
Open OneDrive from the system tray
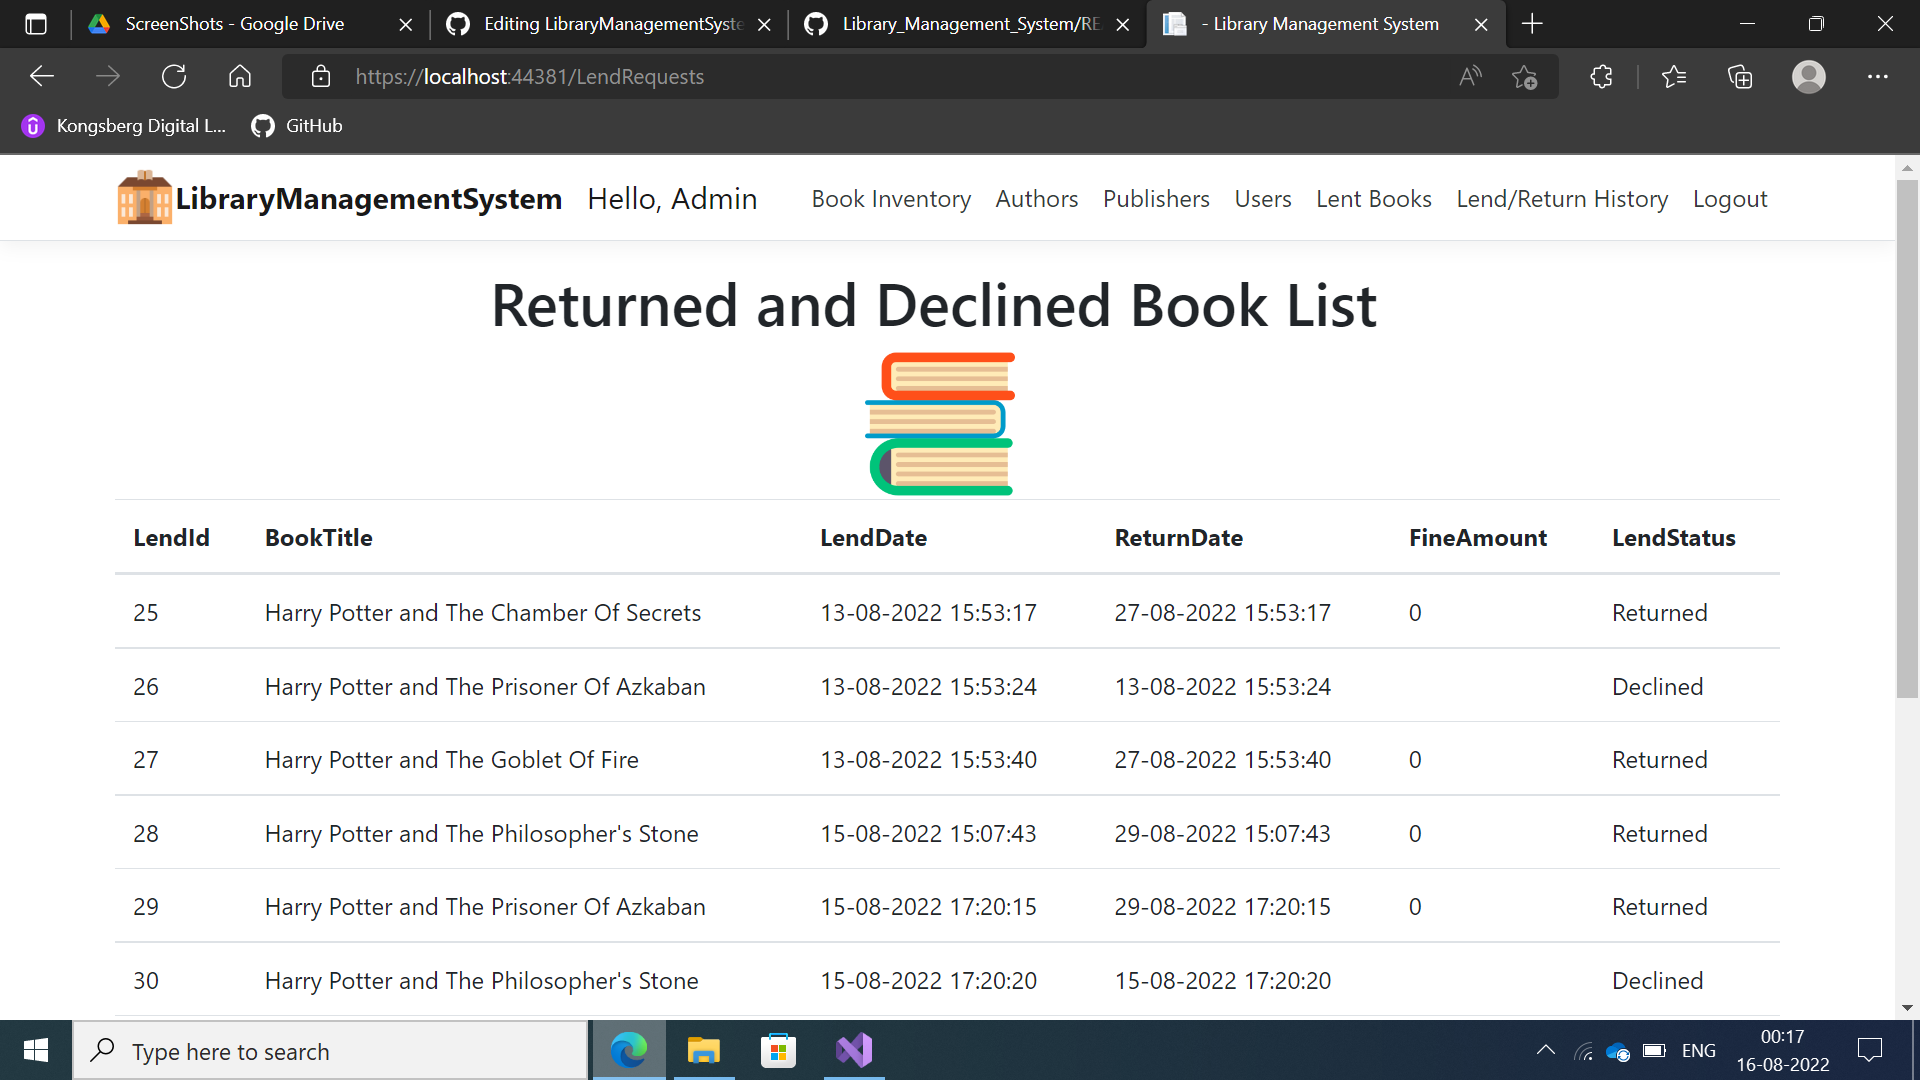[x=1618, y=1050]
